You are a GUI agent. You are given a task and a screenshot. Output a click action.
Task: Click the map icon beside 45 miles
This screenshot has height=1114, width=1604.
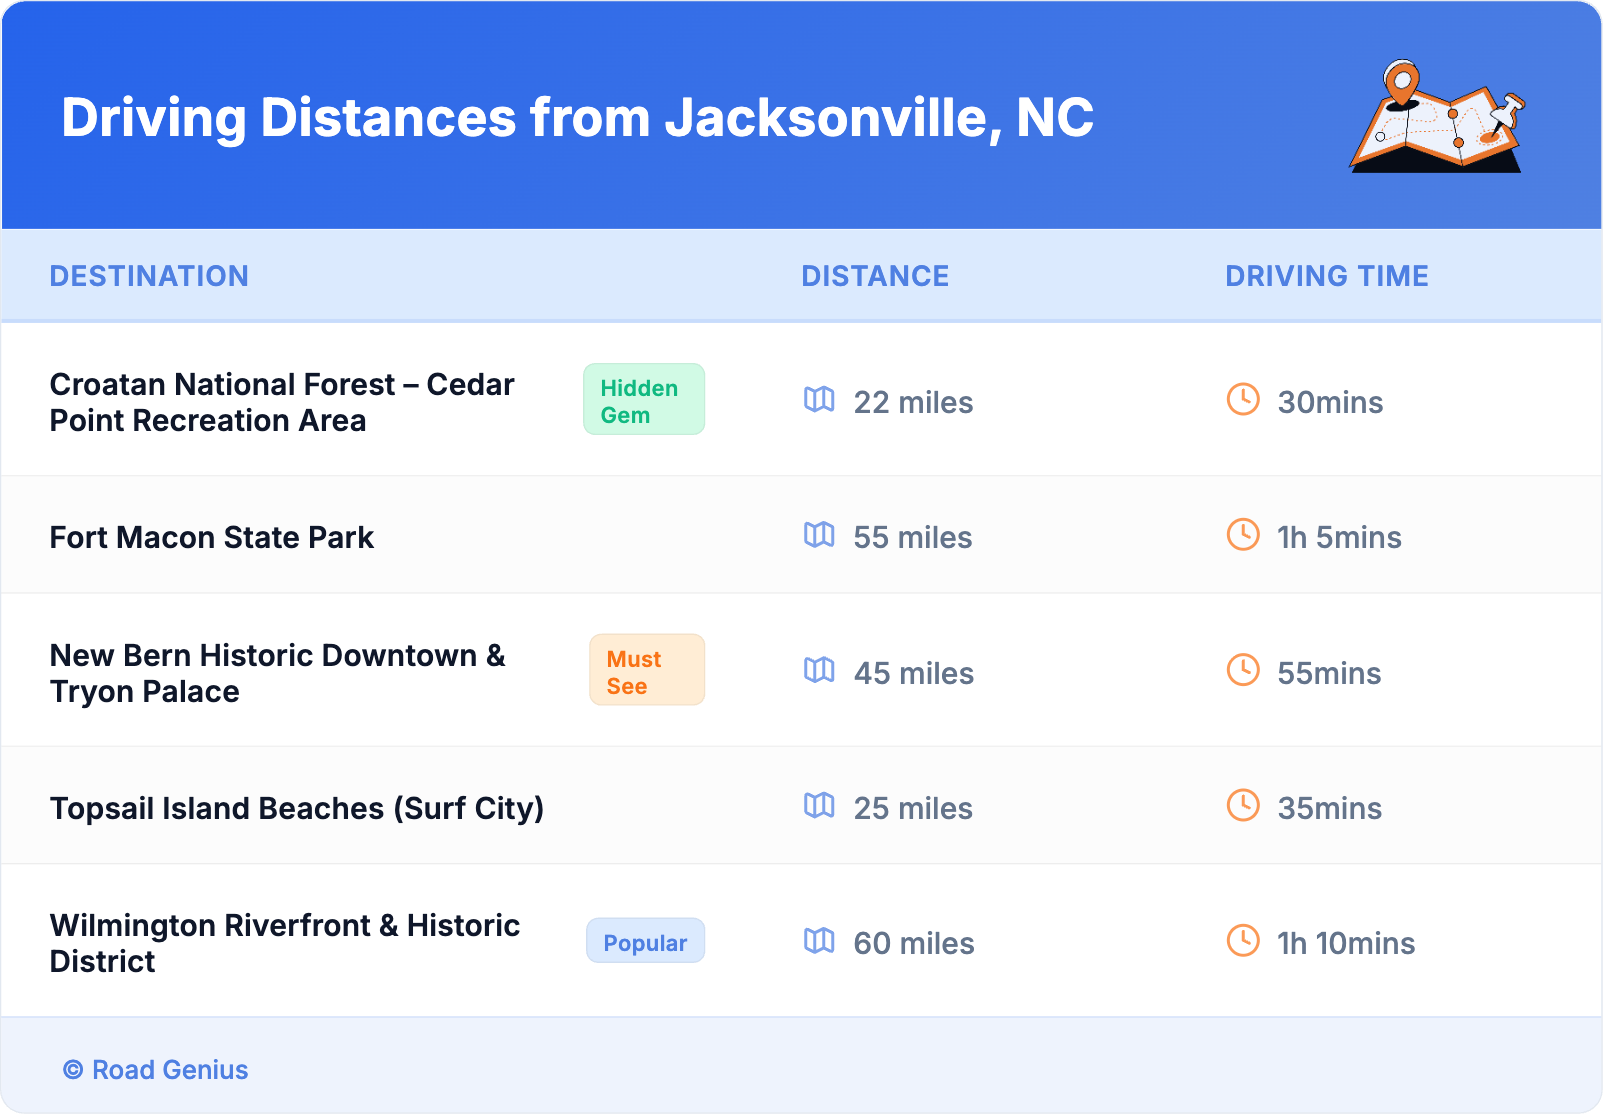point(819,671)
